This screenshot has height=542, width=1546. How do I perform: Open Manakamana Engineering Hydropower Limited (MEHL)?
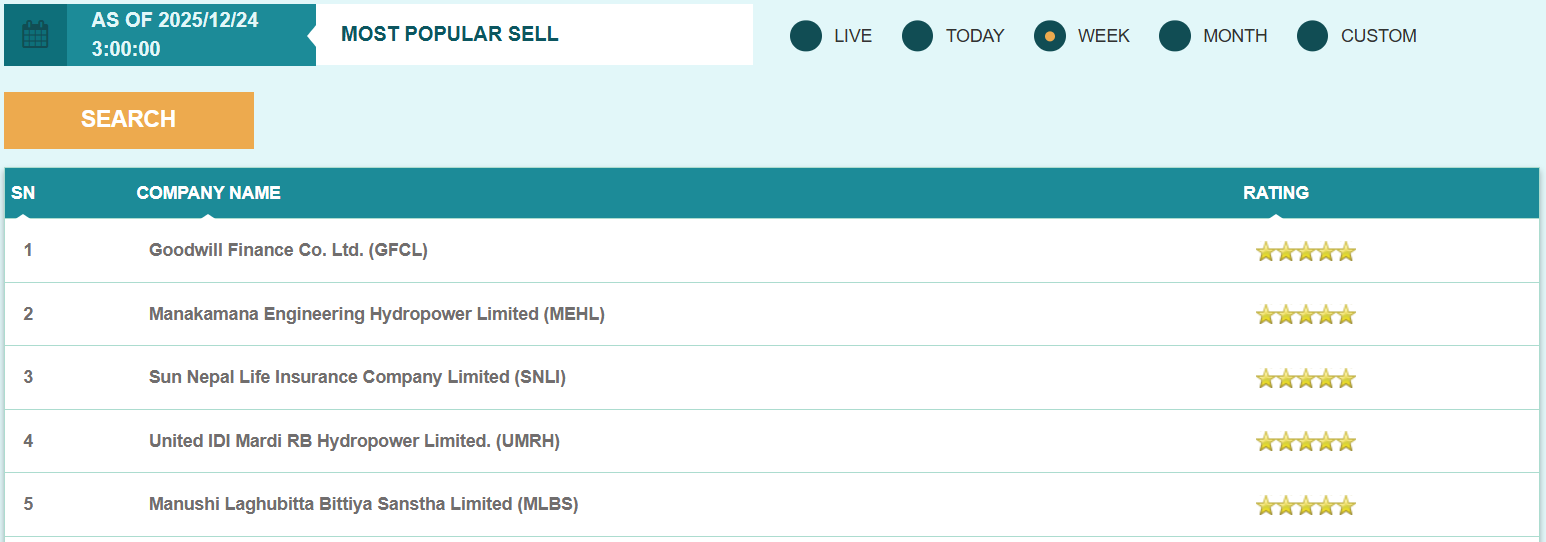tap(376, 314)
